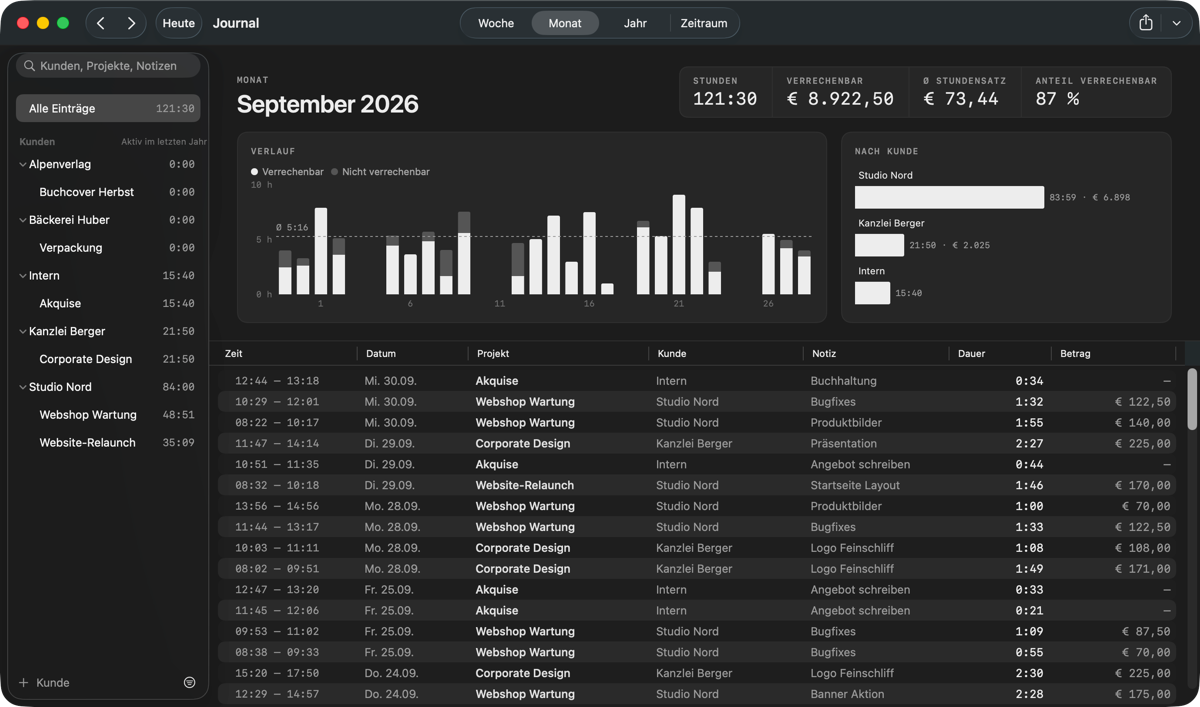Select the Zeitraum view tab

click(x=704, y=23)
